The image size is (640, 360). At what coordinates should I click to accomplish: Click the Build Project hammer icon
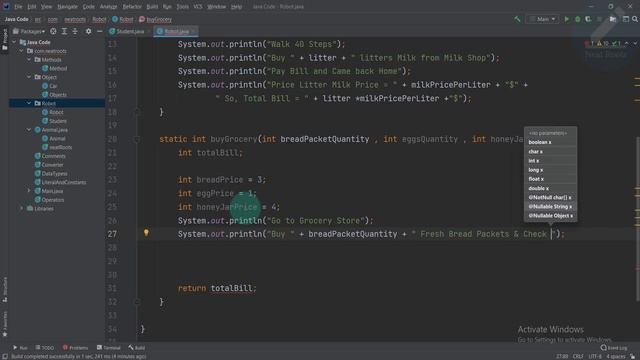[517, 19]
